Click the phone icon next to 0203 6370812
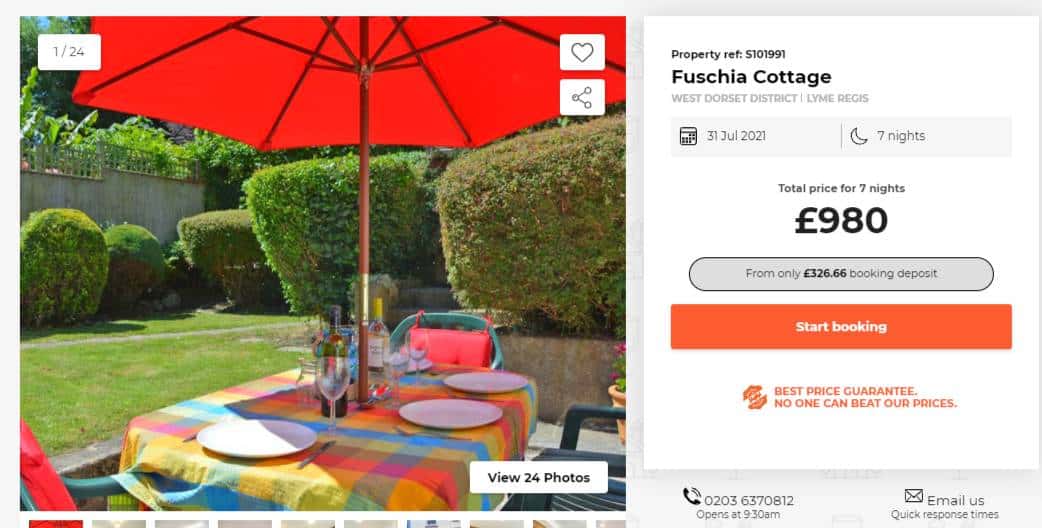 [x=692, y=496]
